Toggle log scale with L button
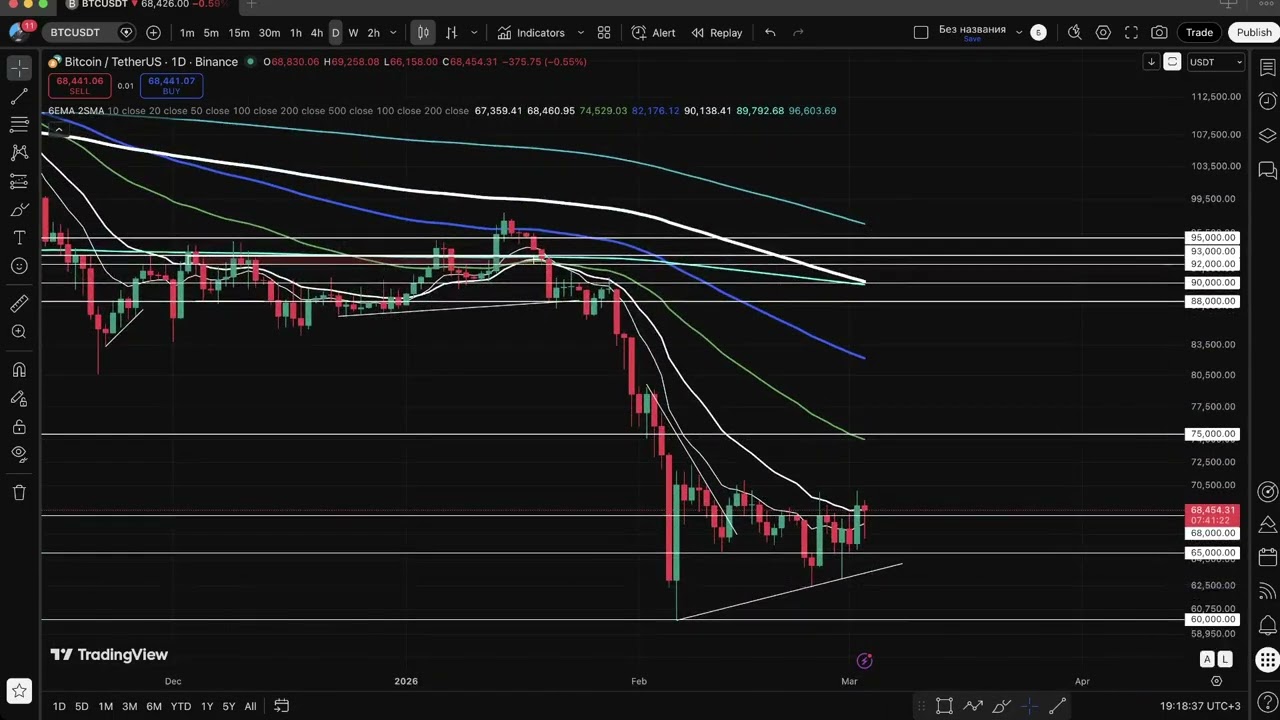Image resolution: width=1280 pixels, height=720 pixels. tap(1225, 659)
